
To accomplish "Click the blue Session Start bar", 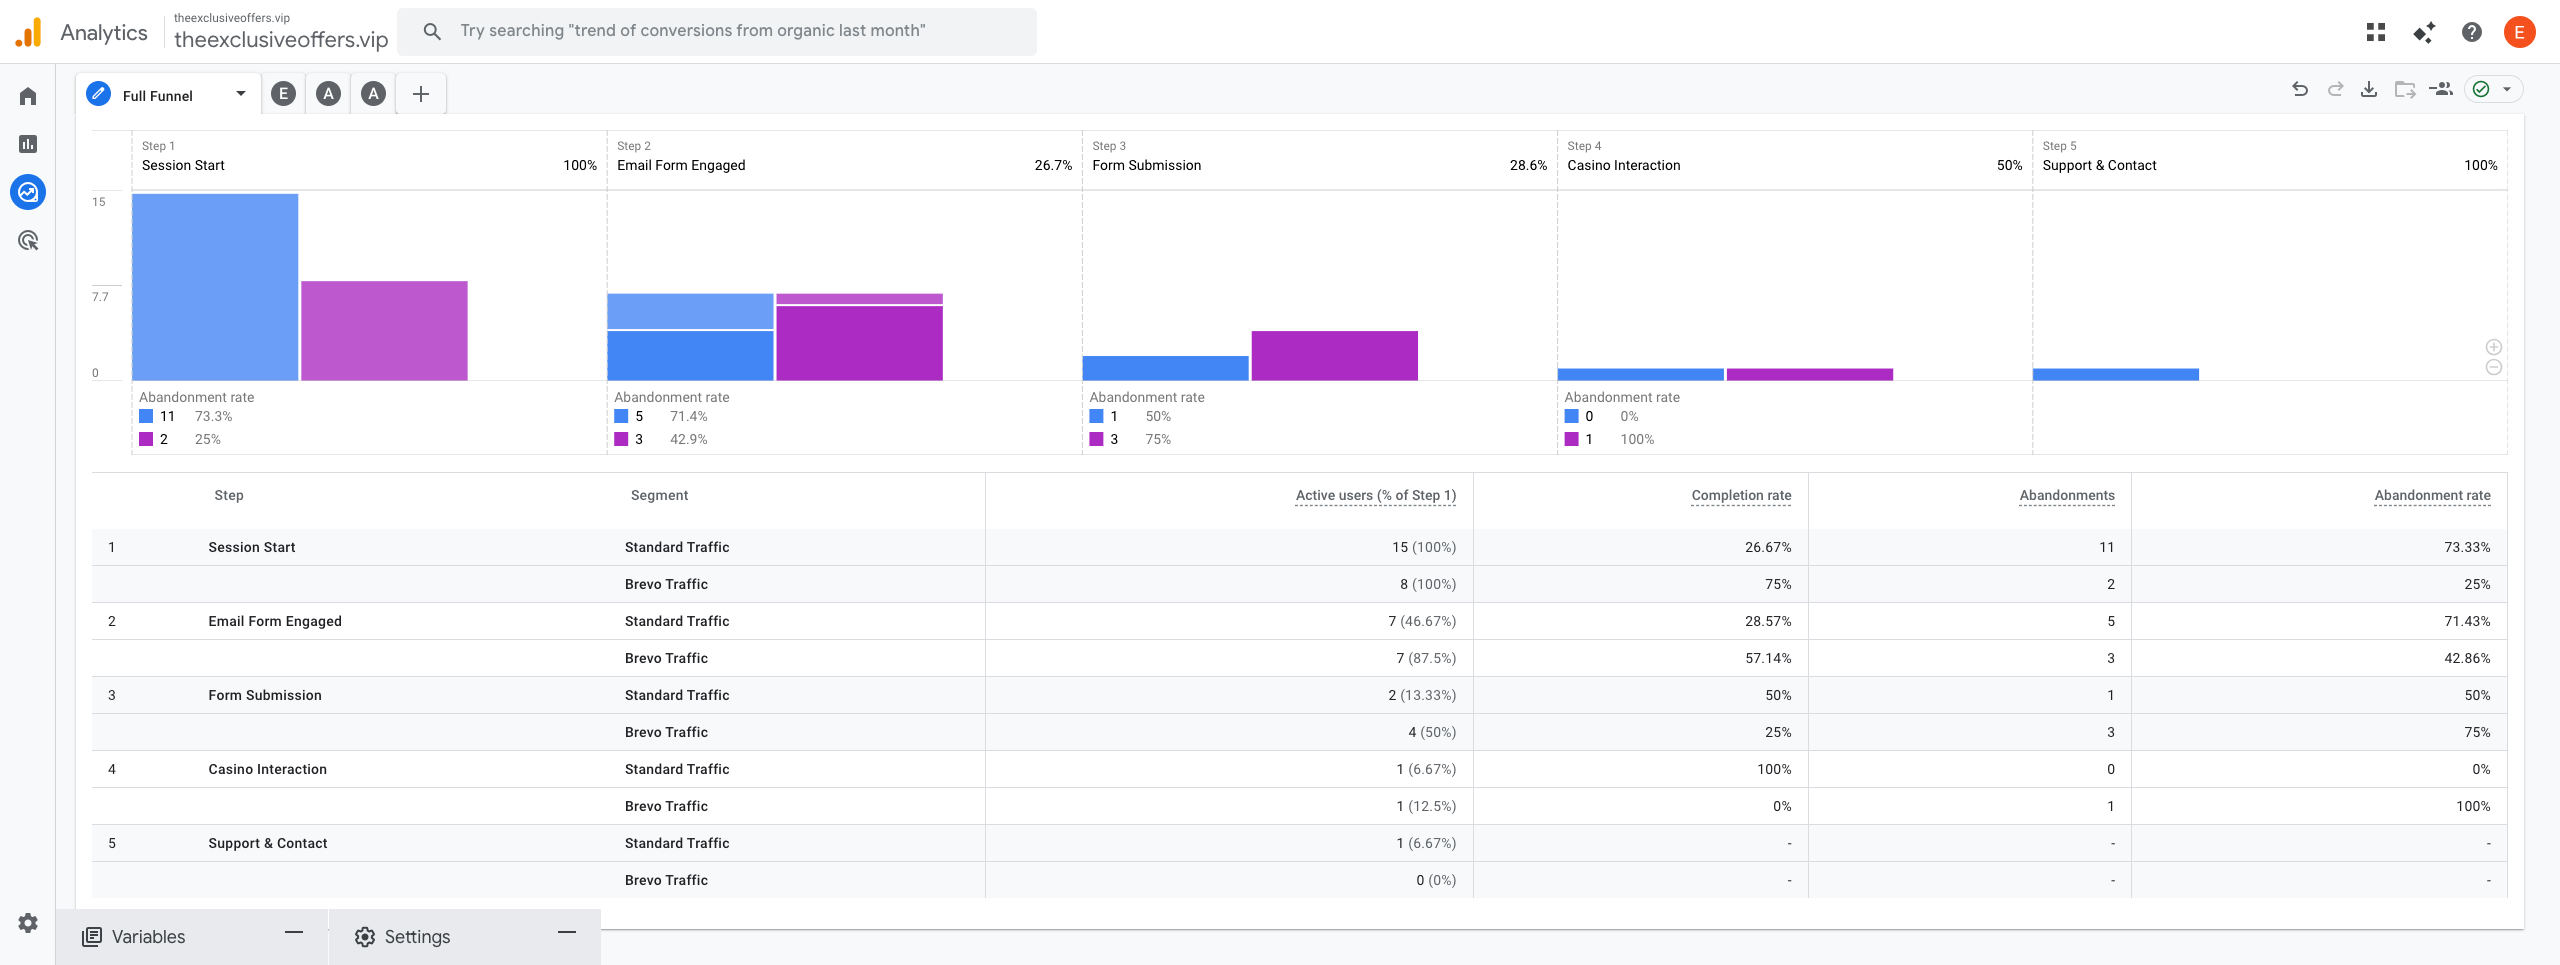I will click(215, 287).
